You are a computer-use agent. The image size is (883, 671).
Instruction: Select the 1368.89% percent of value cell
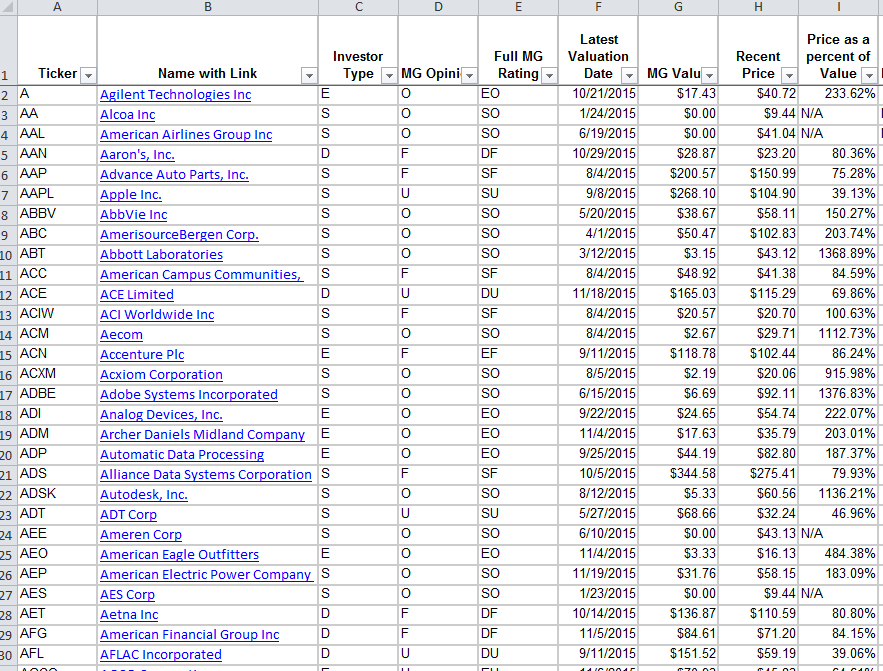(839, 254)
